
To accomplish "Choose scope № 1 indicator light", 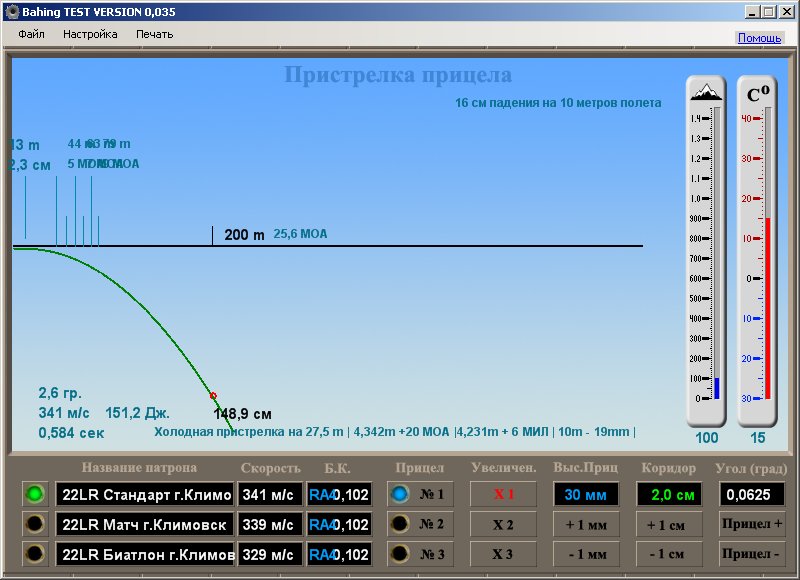I will (x=400, y=494).
